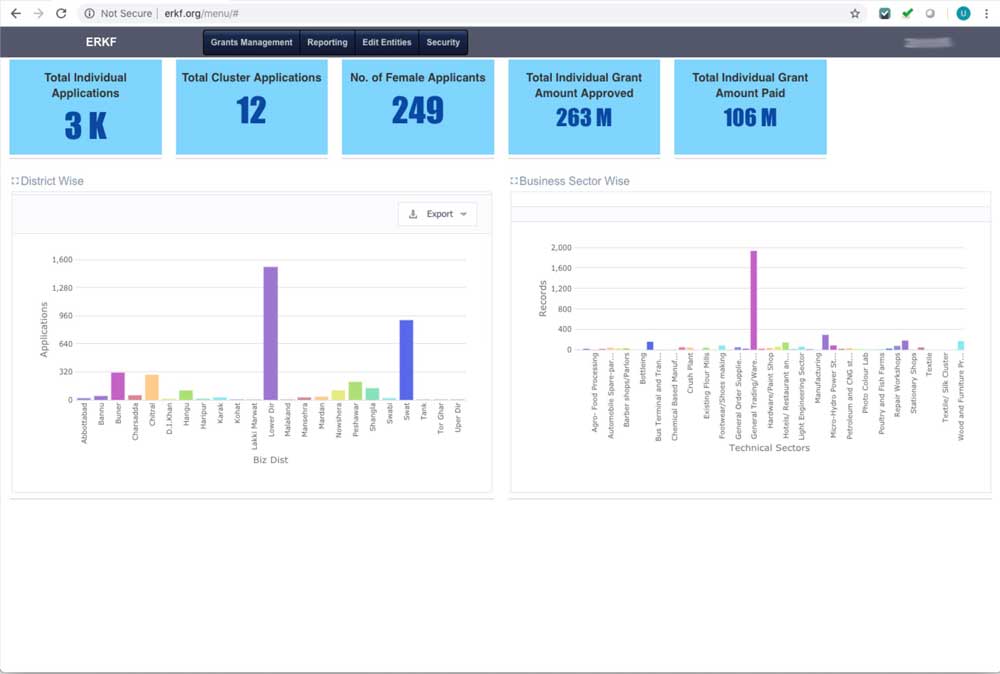The width and height of the screenshot is (1000, 674).
Task: Open the Grants Management menu
Action: click(x=251, y=42)
